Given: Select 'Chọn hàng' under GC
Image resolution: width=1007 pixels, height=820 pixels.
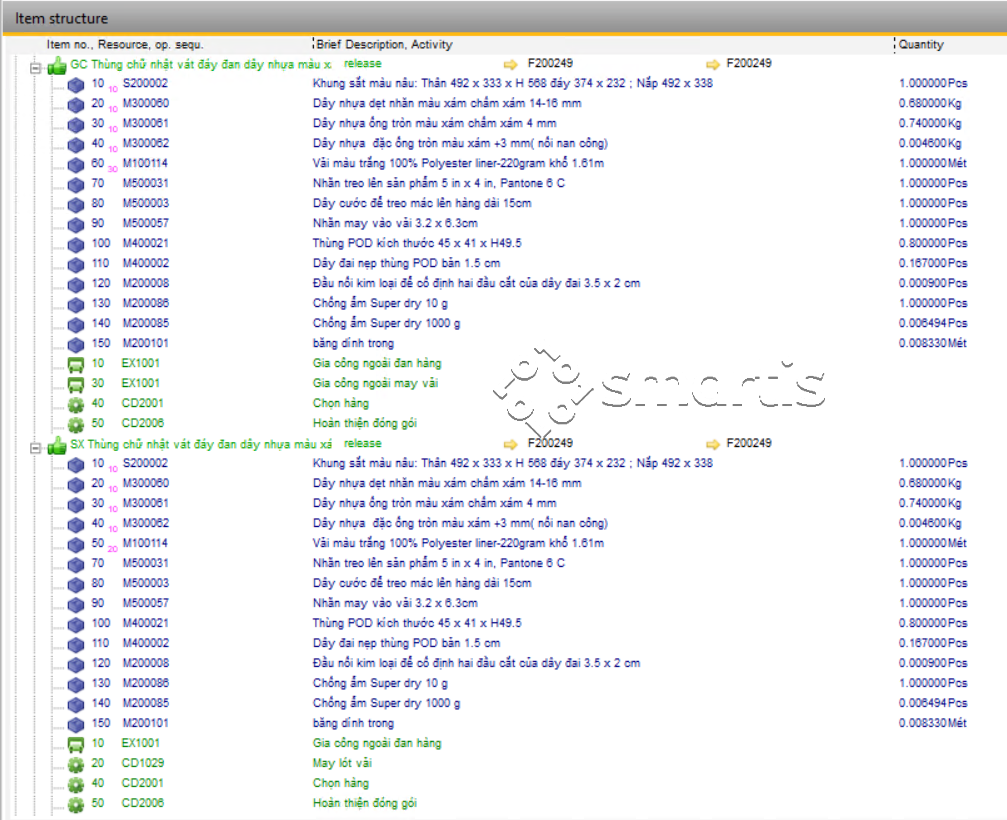Looking at the screenshot, I should (340, 403).
